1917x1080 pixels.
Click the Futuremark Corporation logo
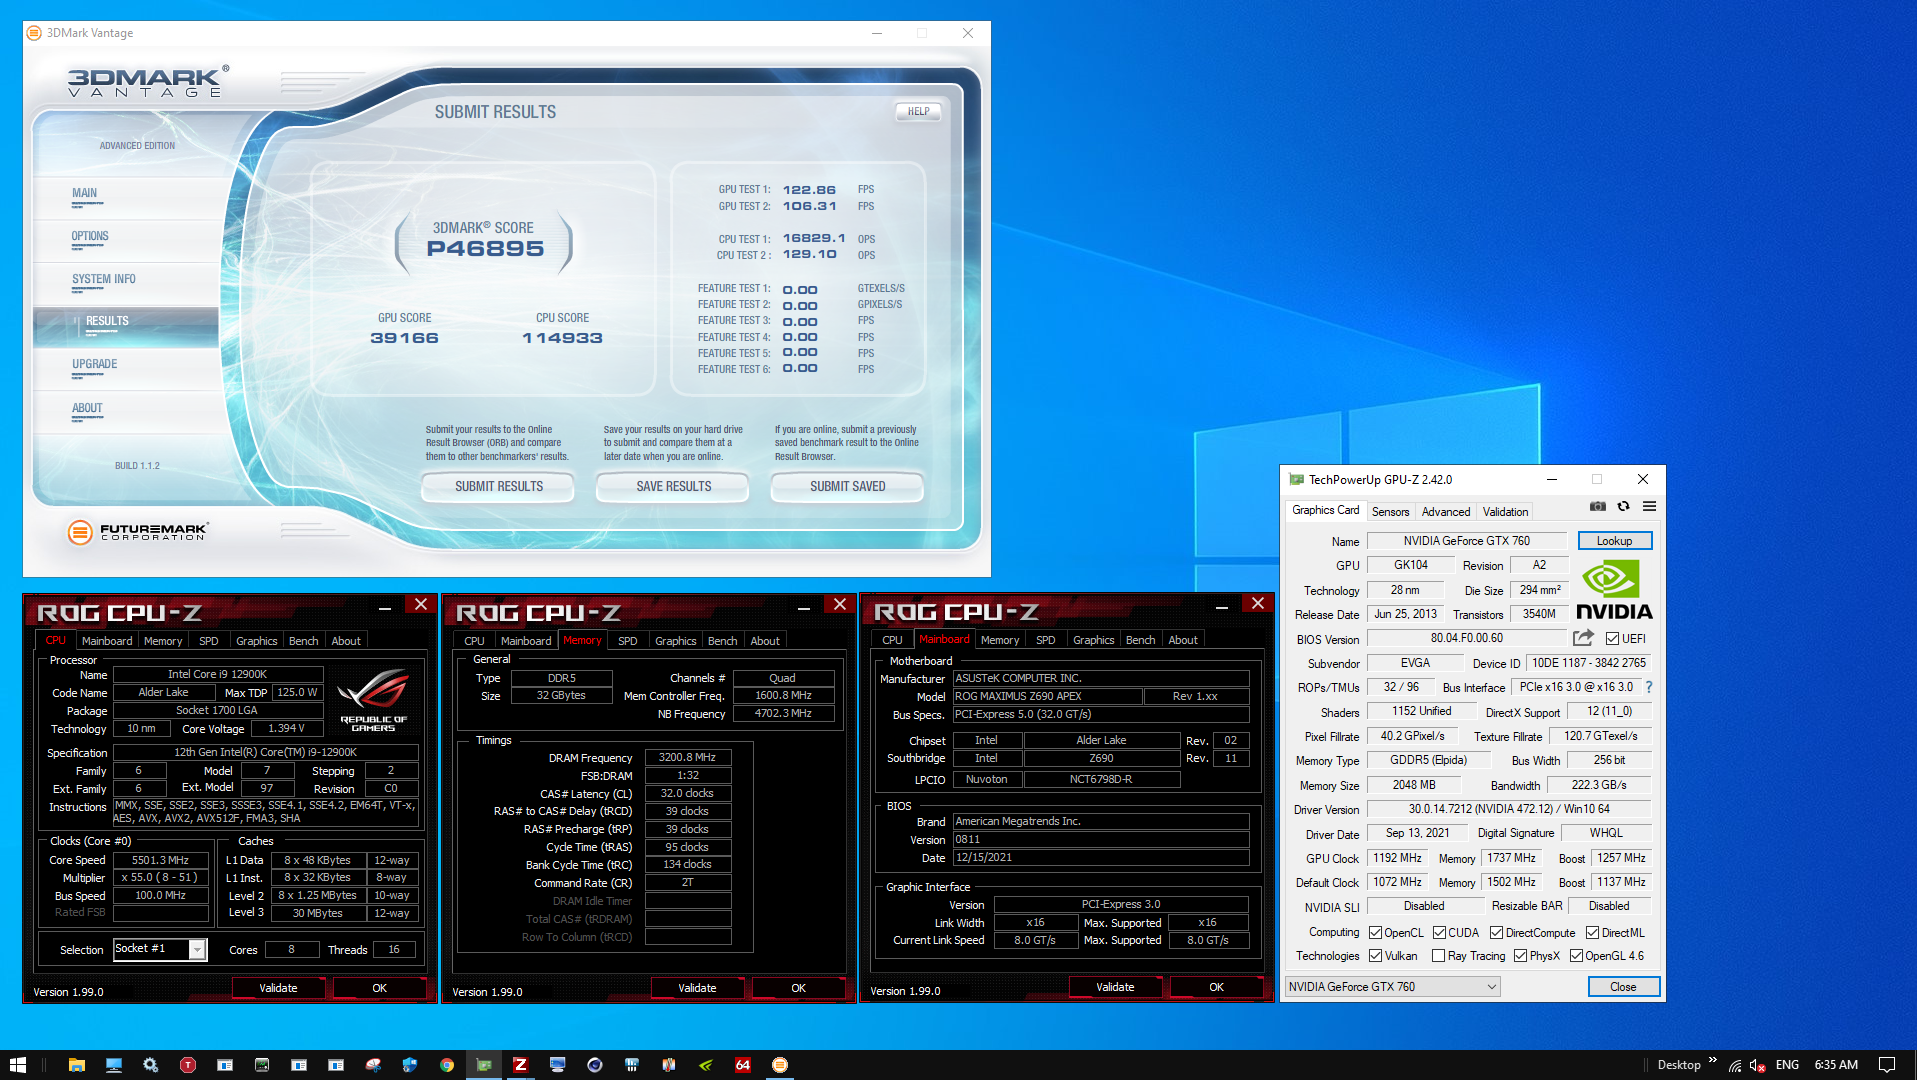point(138,532)
